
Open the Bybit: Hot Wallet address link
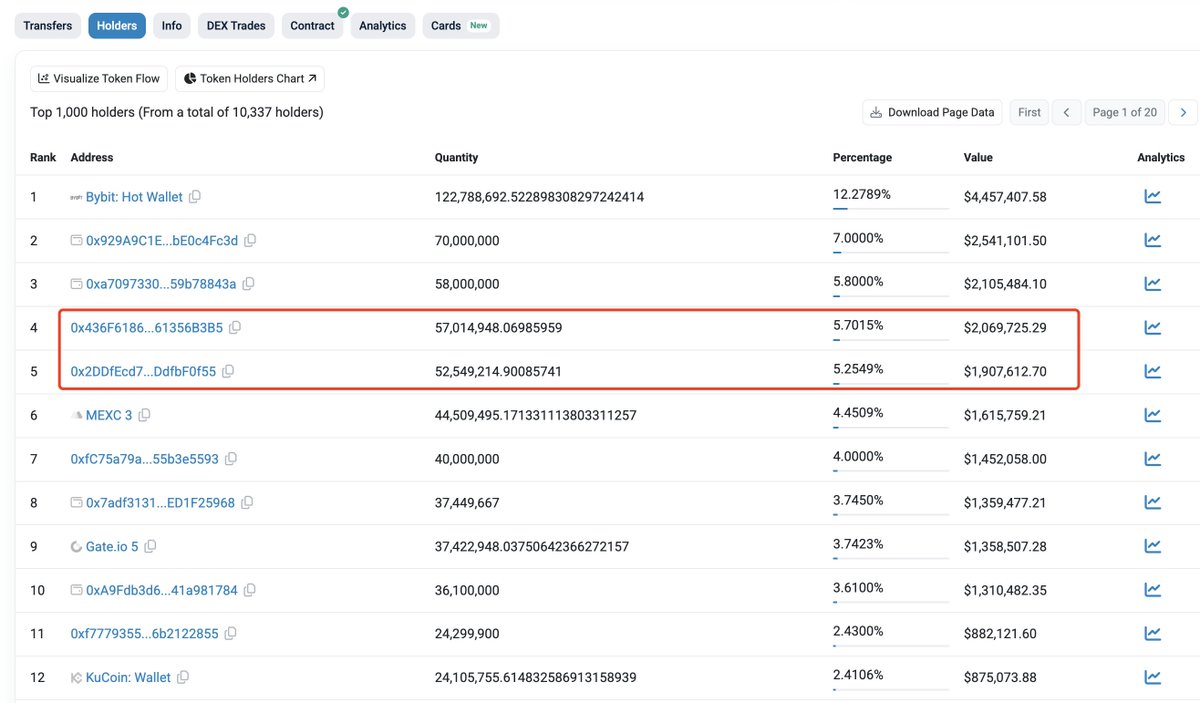click(x=134, y=197)
